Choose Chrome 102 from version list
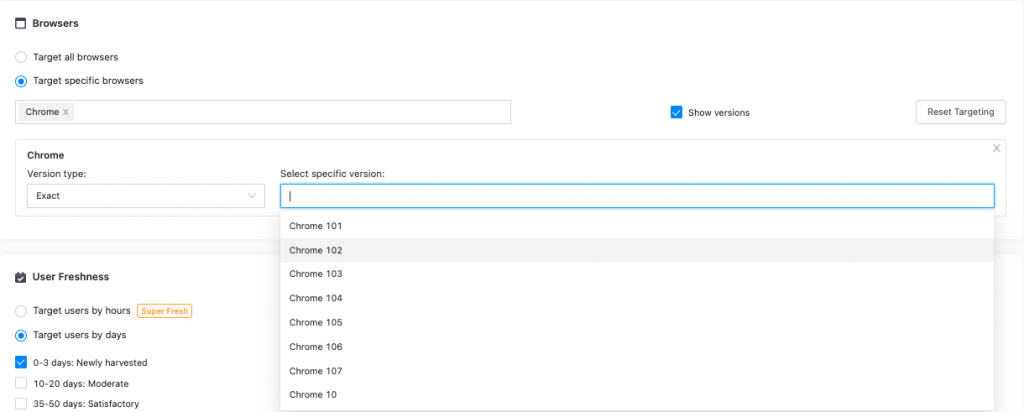The image size is (1024, 412). (315, 250)
